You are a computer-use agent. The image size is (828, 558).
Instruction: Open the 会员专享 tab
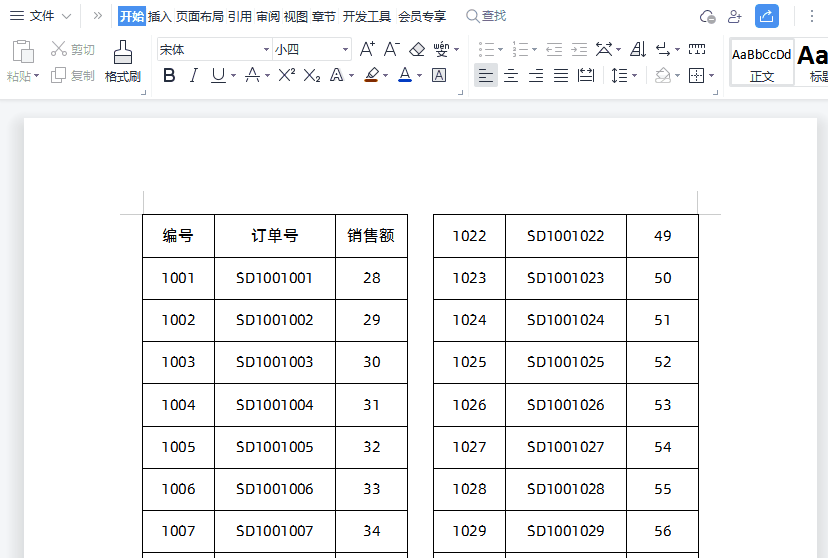pos(422,16)
